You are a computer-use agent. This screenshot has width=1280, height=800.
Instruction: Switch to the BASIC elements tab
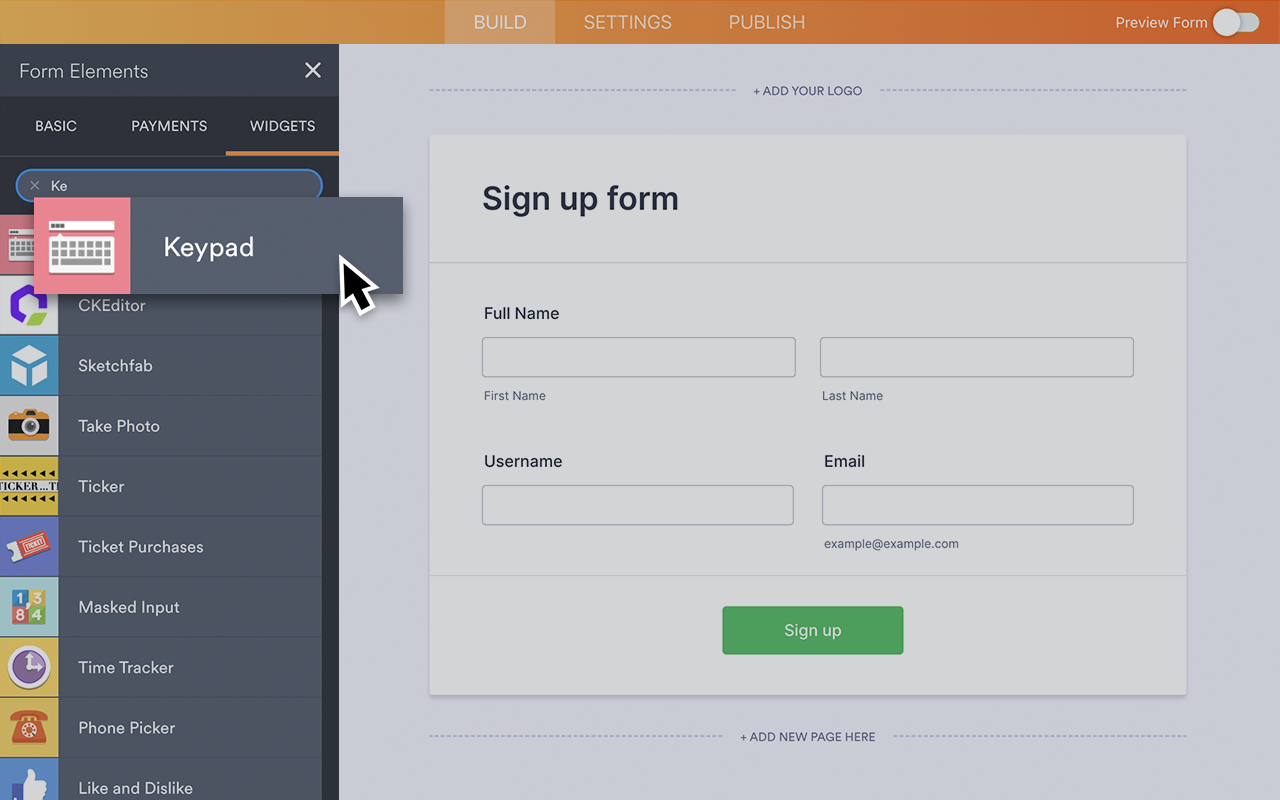[56, 126]
